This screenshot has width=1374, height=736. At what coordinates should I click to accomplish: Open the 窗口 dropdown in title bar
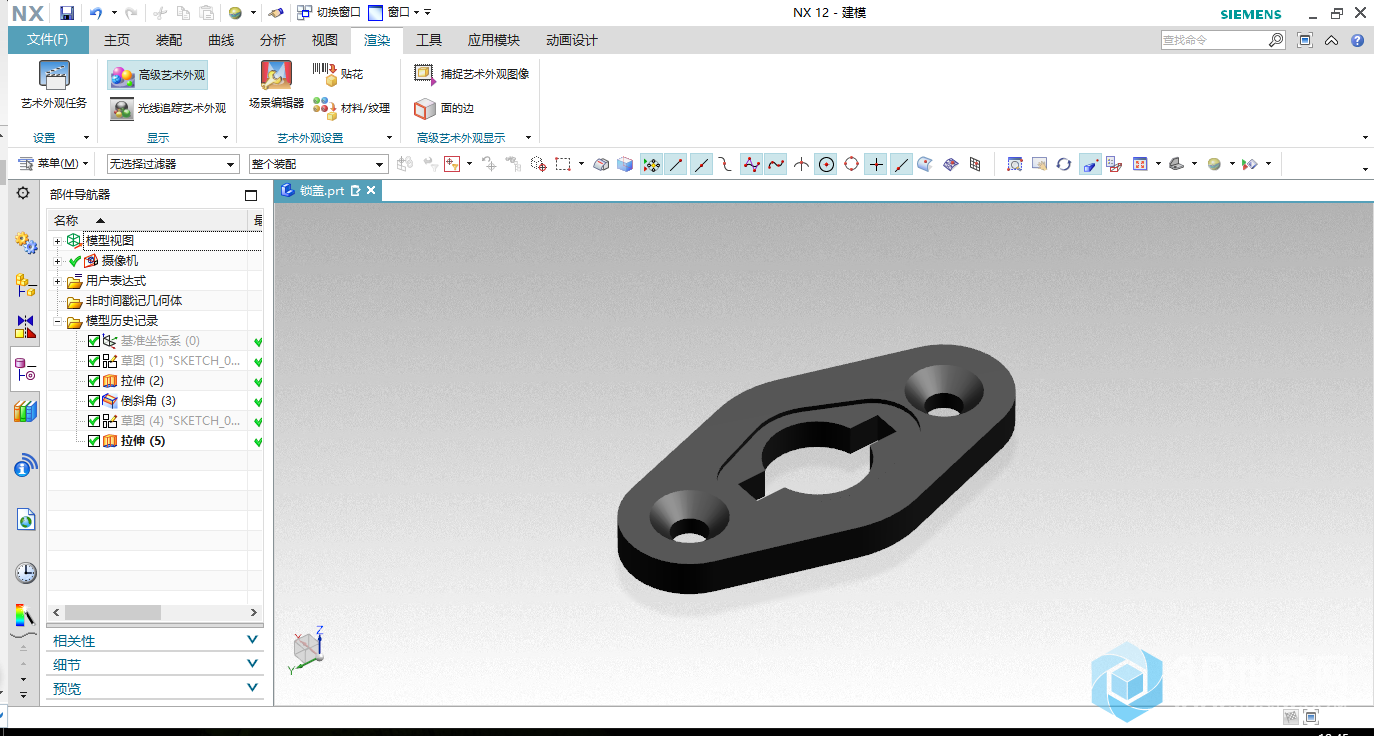tap(395, 13)
